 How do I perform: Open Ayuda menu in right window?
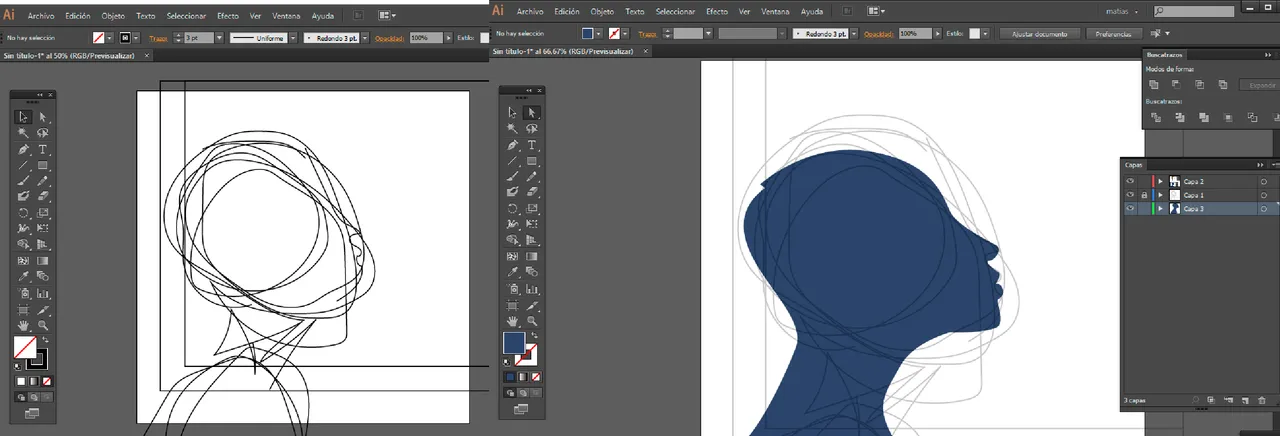[x=812, y=11]
